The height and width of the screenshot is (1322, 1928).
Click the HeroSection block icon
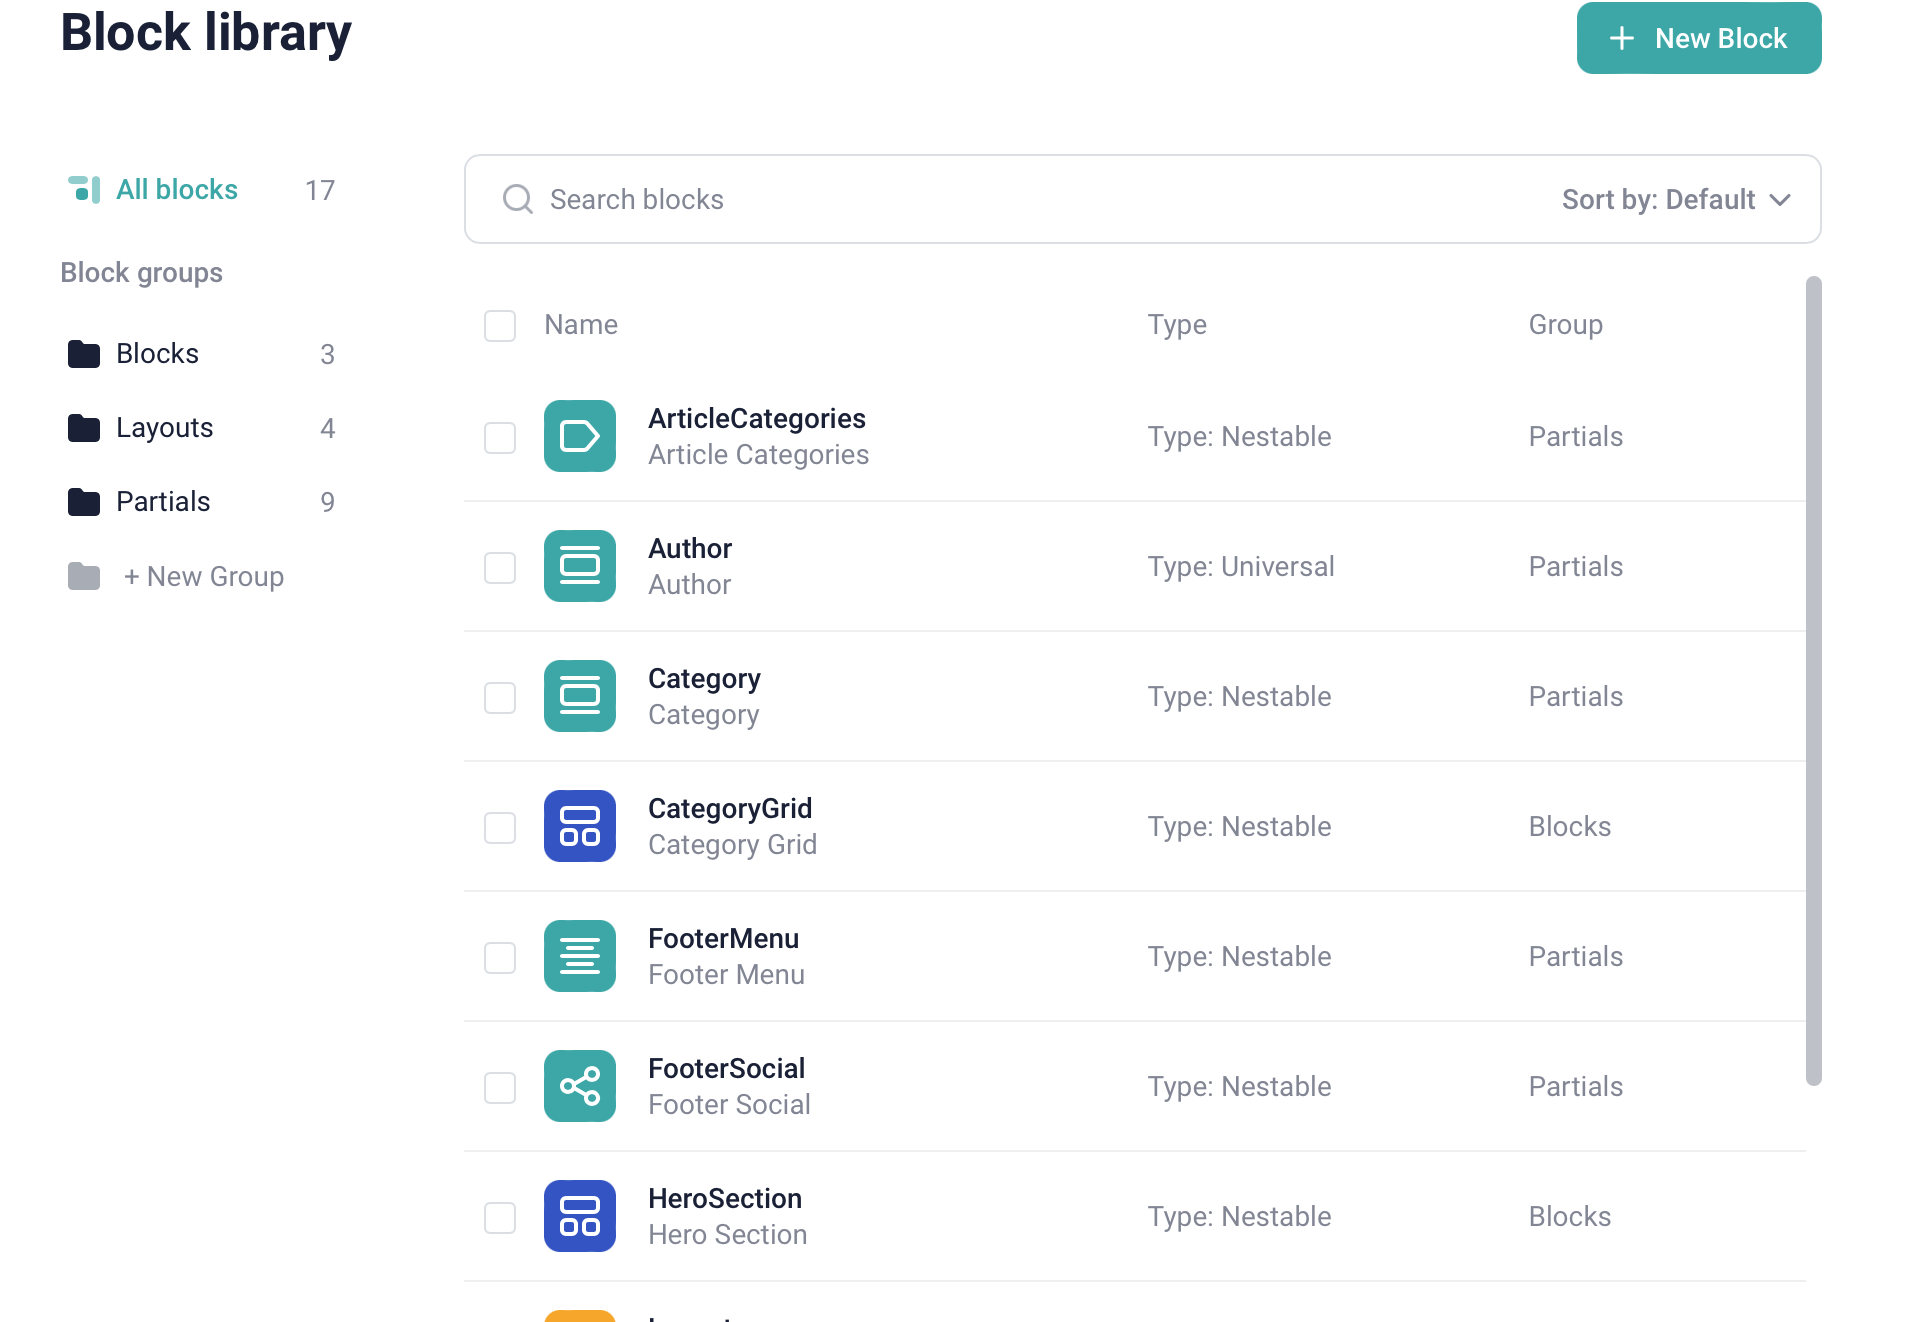pos(579,1216)
